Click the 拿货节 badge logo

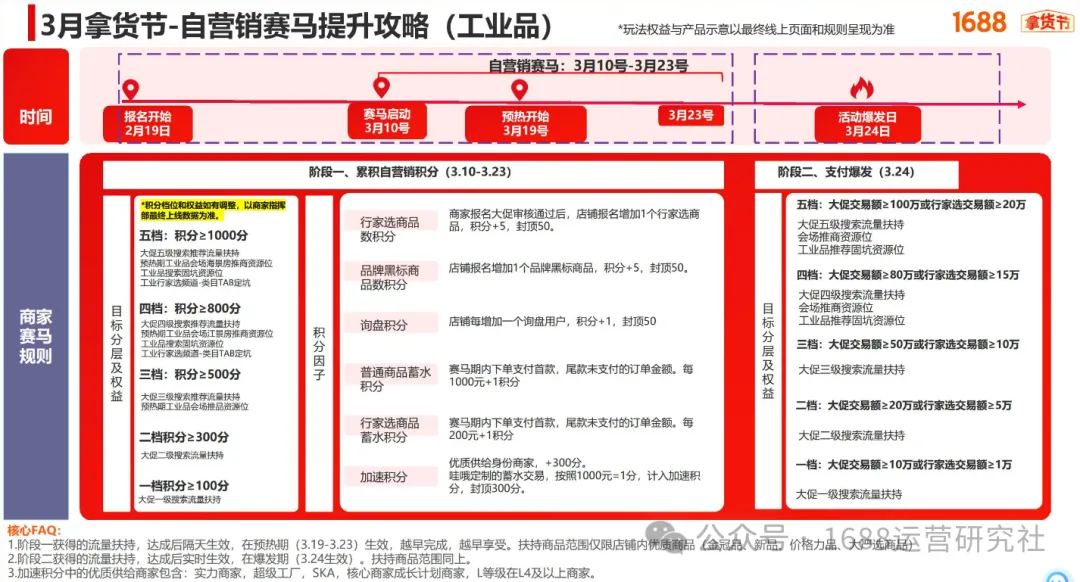click(1047, 22)
